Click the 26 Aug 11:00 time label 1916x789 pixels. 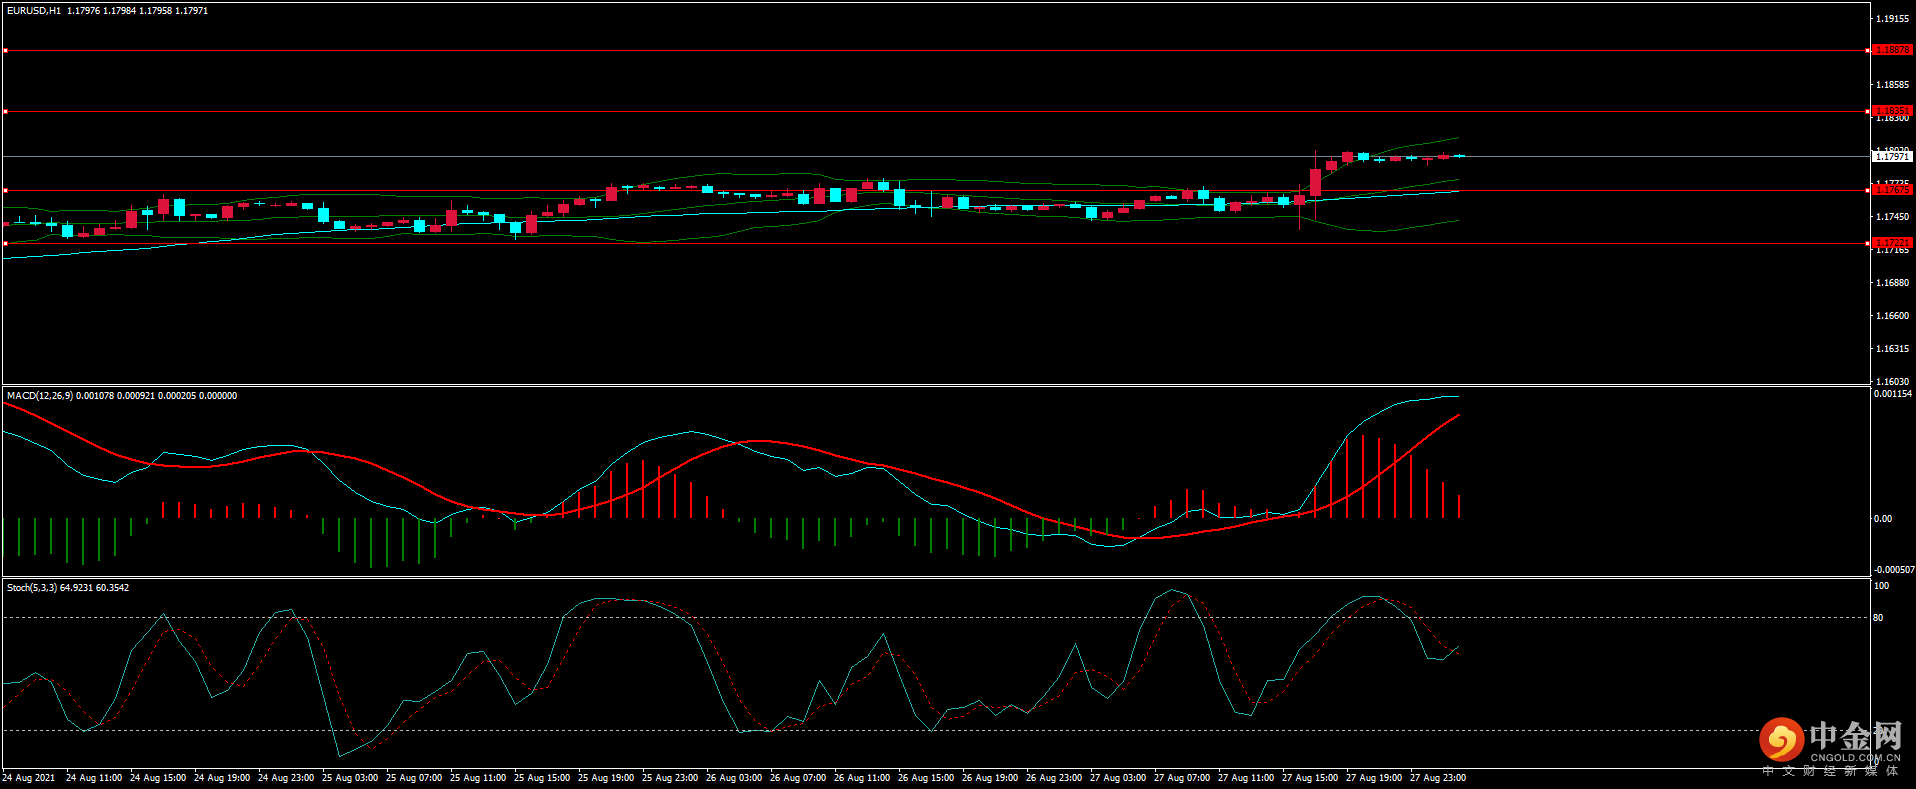862,778
